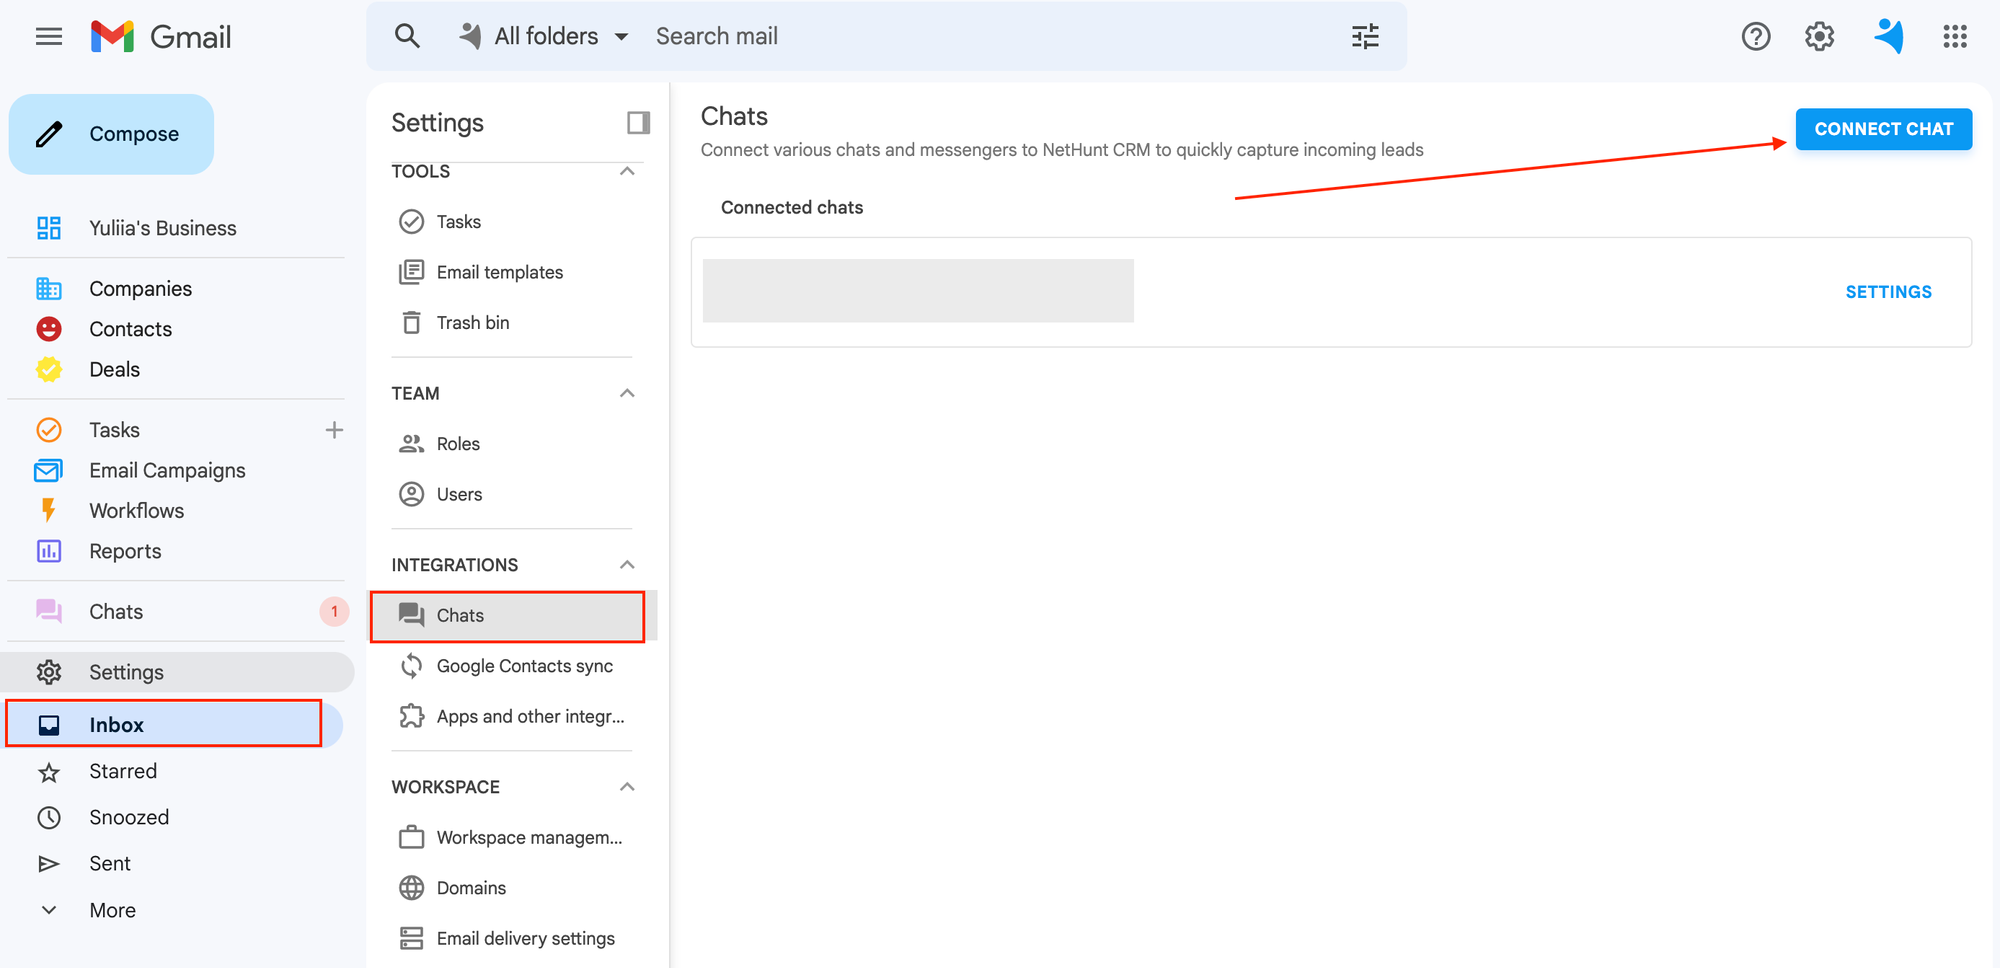Click the Workflows lightning icon
Image resolution: width=2000 pixels, height=968 pixels.
tap(48, 510)
